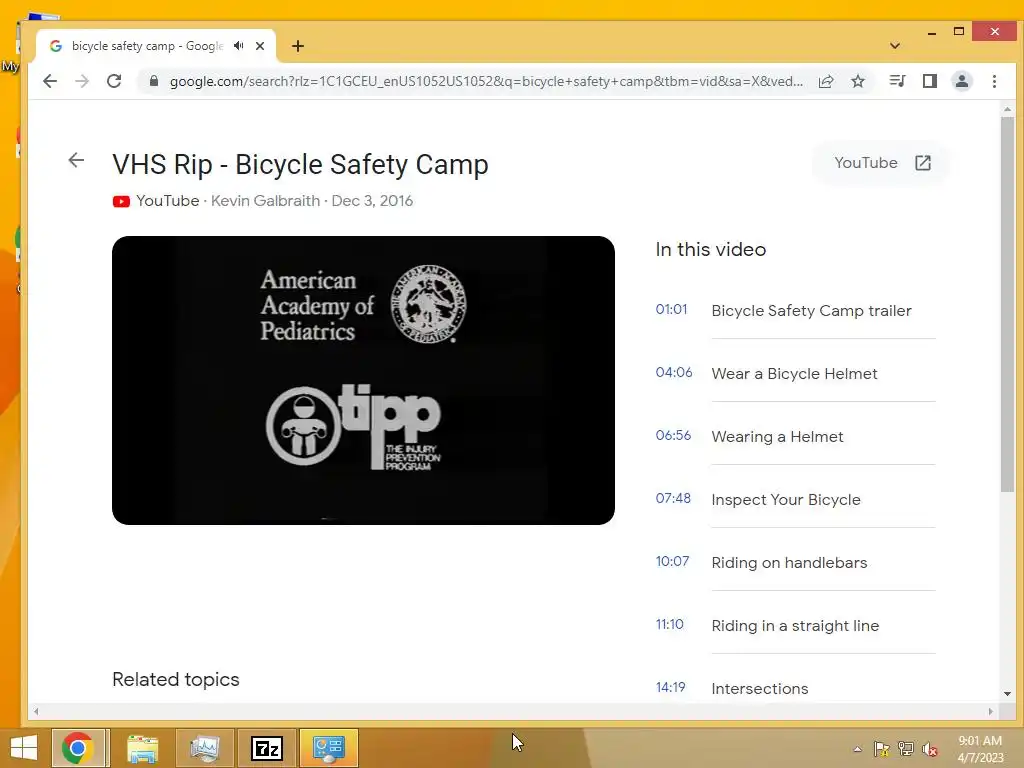Go back with the browser back arrow

point(50,81)
